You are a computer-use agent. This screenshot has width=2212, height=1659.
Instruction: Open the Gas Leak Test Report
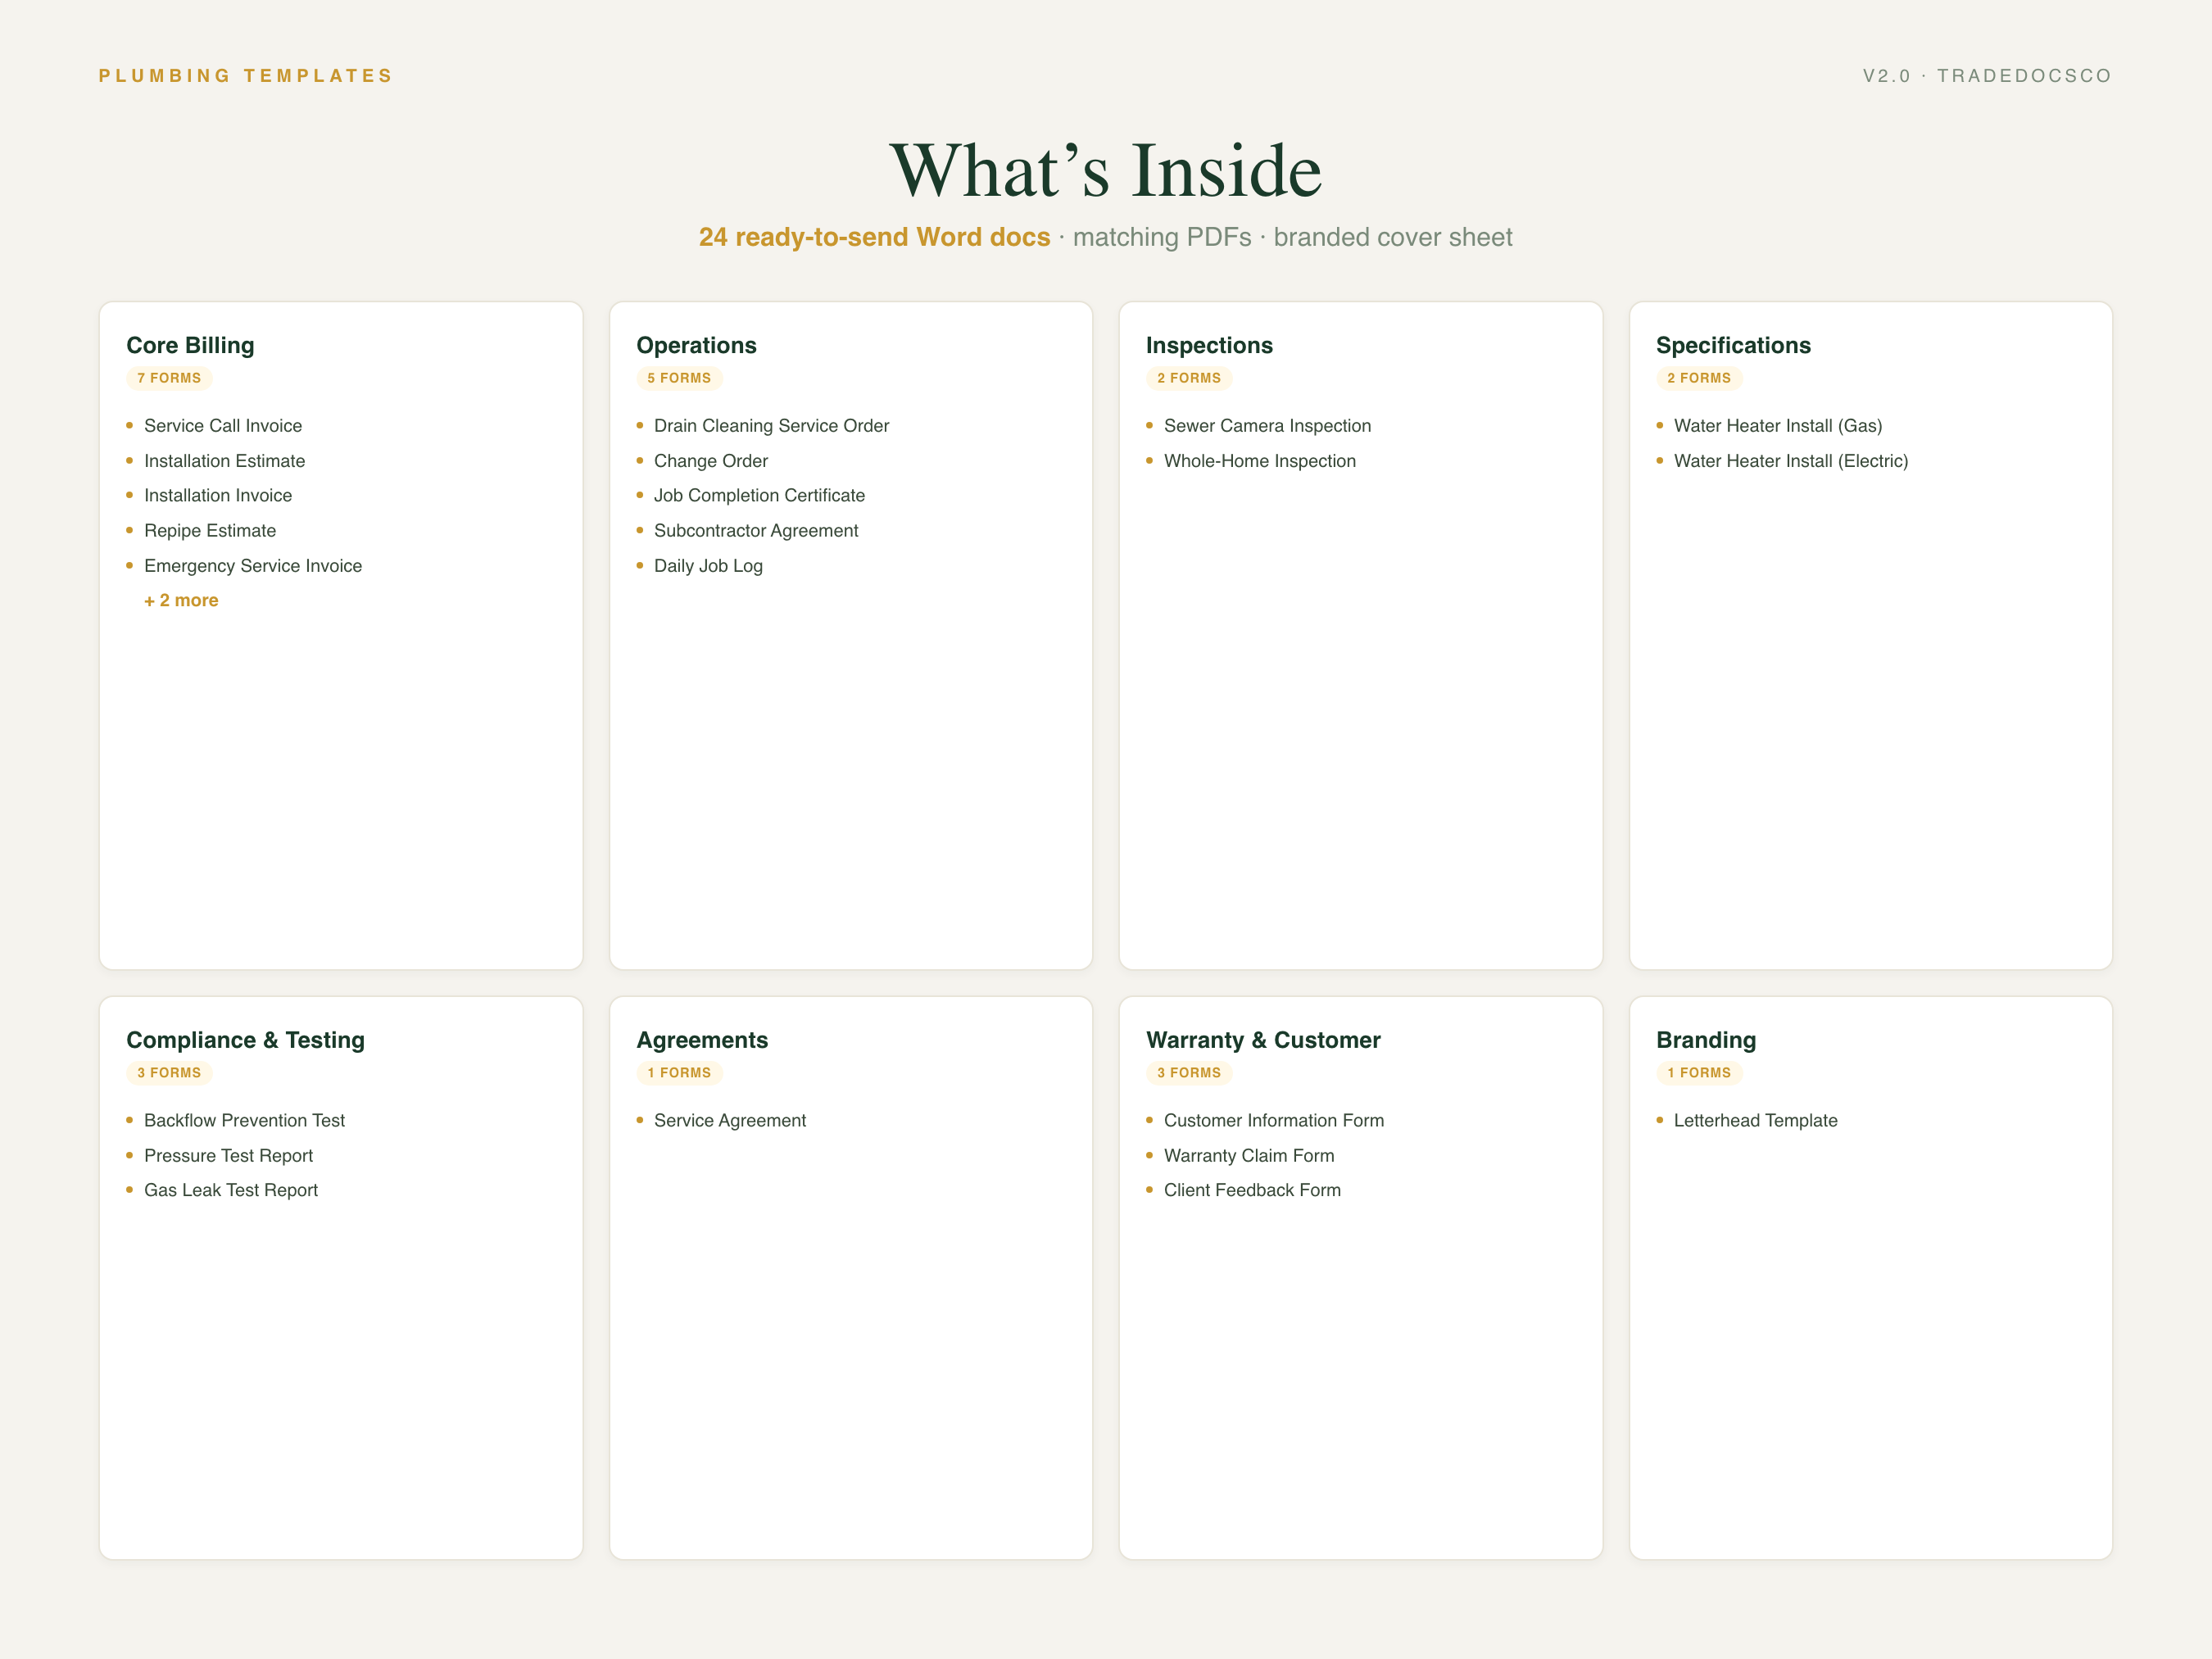pos(231,1190)
